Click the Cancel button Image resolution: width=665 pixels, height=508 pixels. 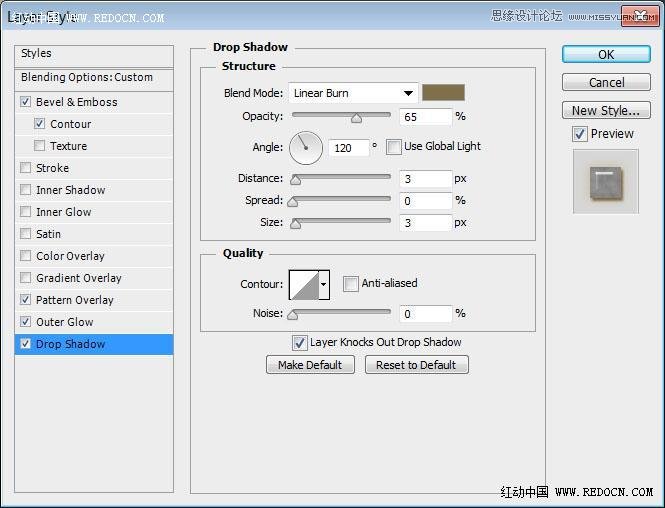(x=606, y=82)
